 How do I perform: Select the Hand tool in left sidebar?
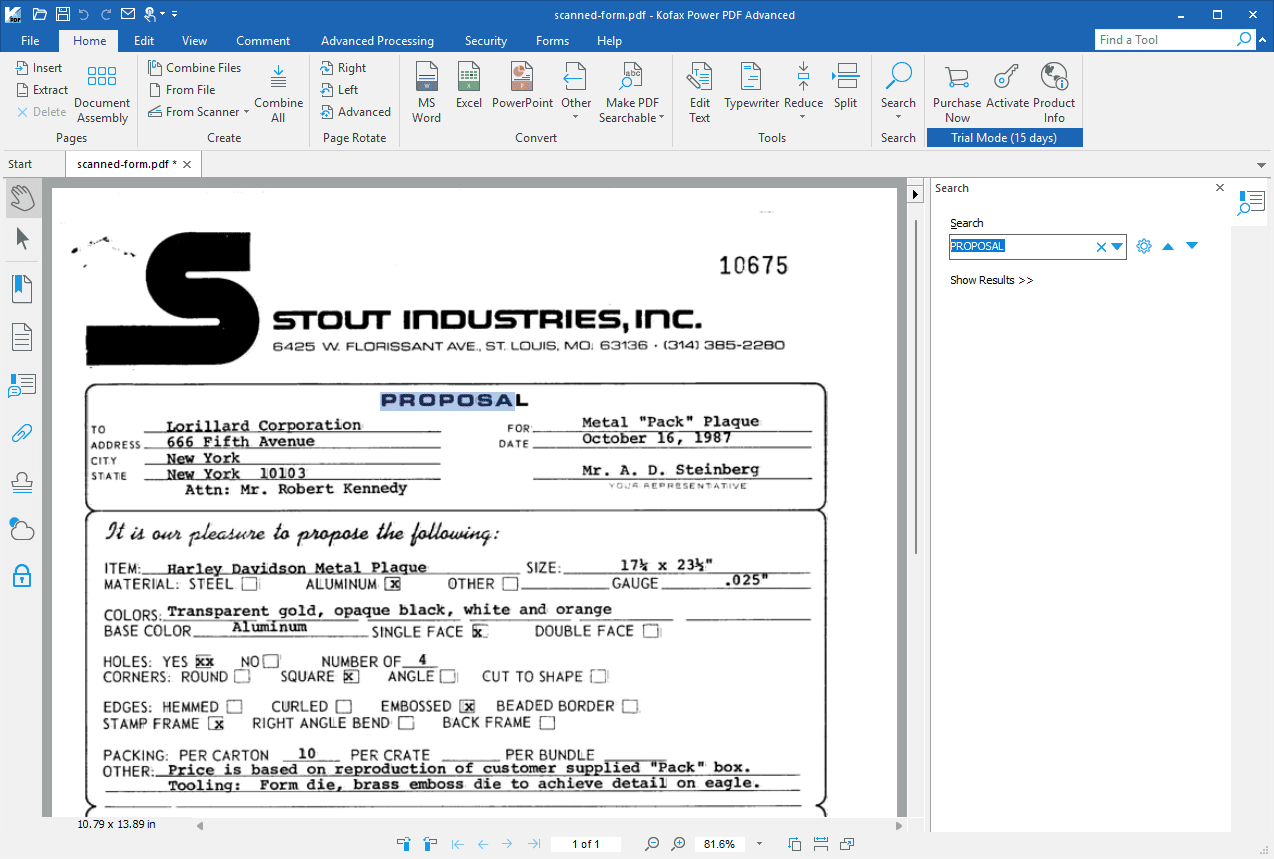pyautogui.click(x=22, y=198)
